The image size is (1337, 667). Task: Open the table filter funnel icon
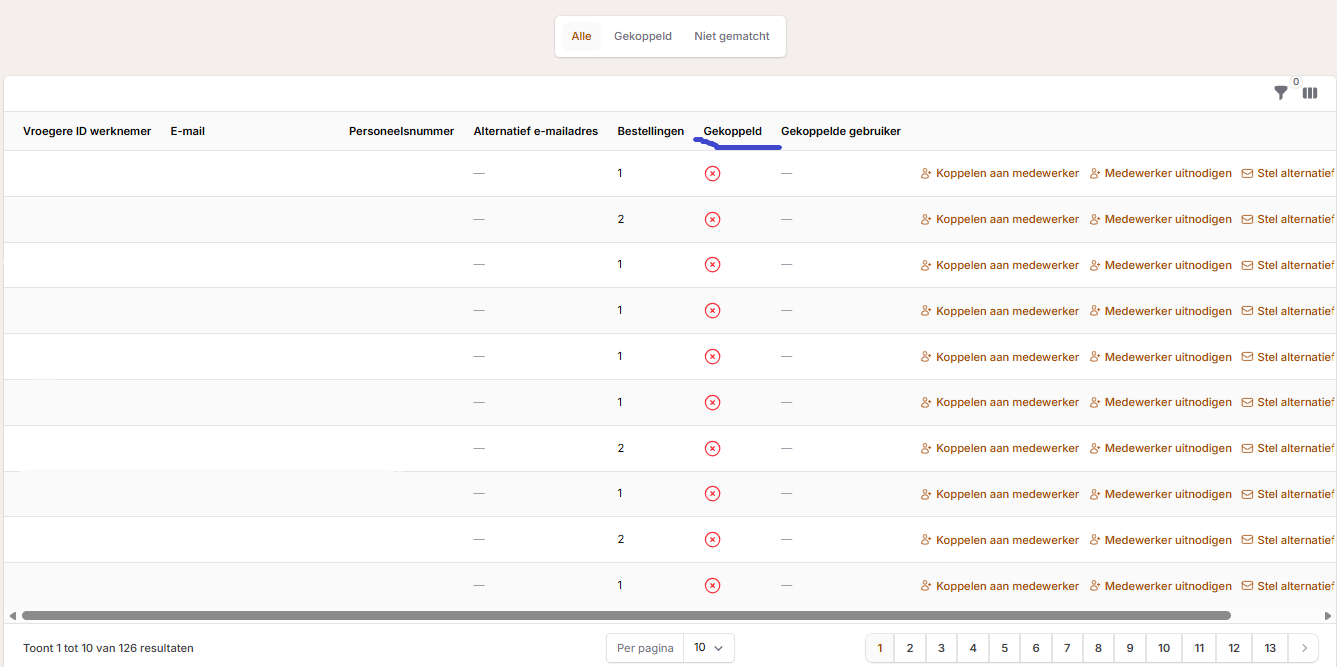1280,93
